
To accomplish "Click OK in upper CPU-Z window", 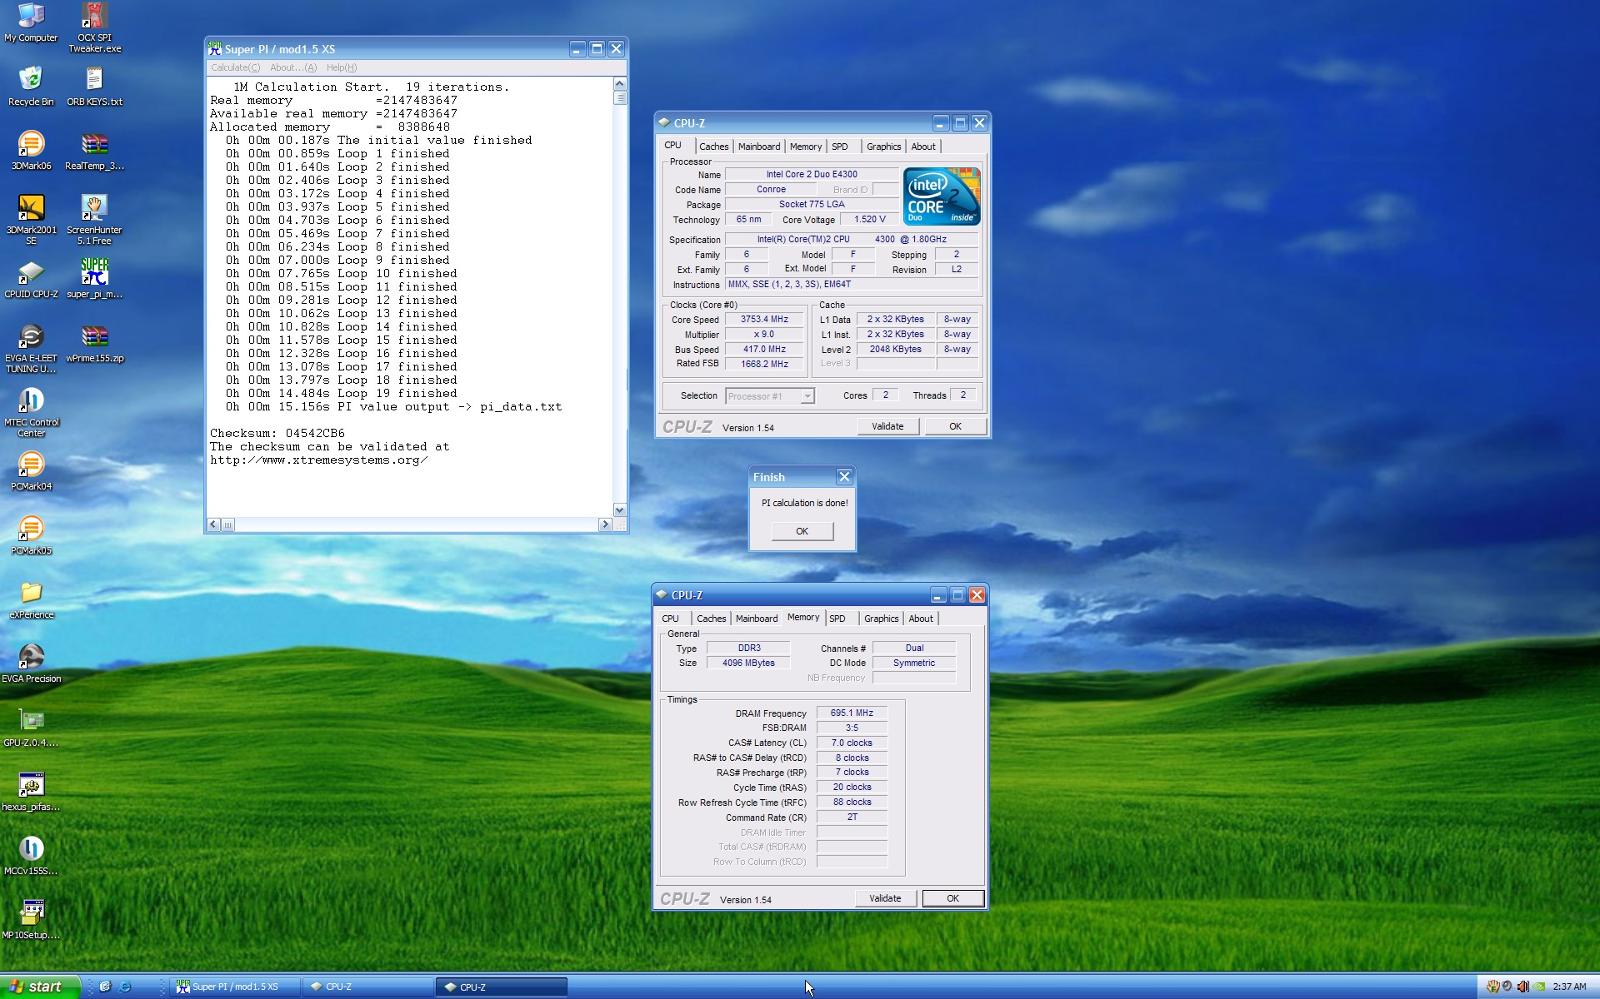I will (955, 426).
